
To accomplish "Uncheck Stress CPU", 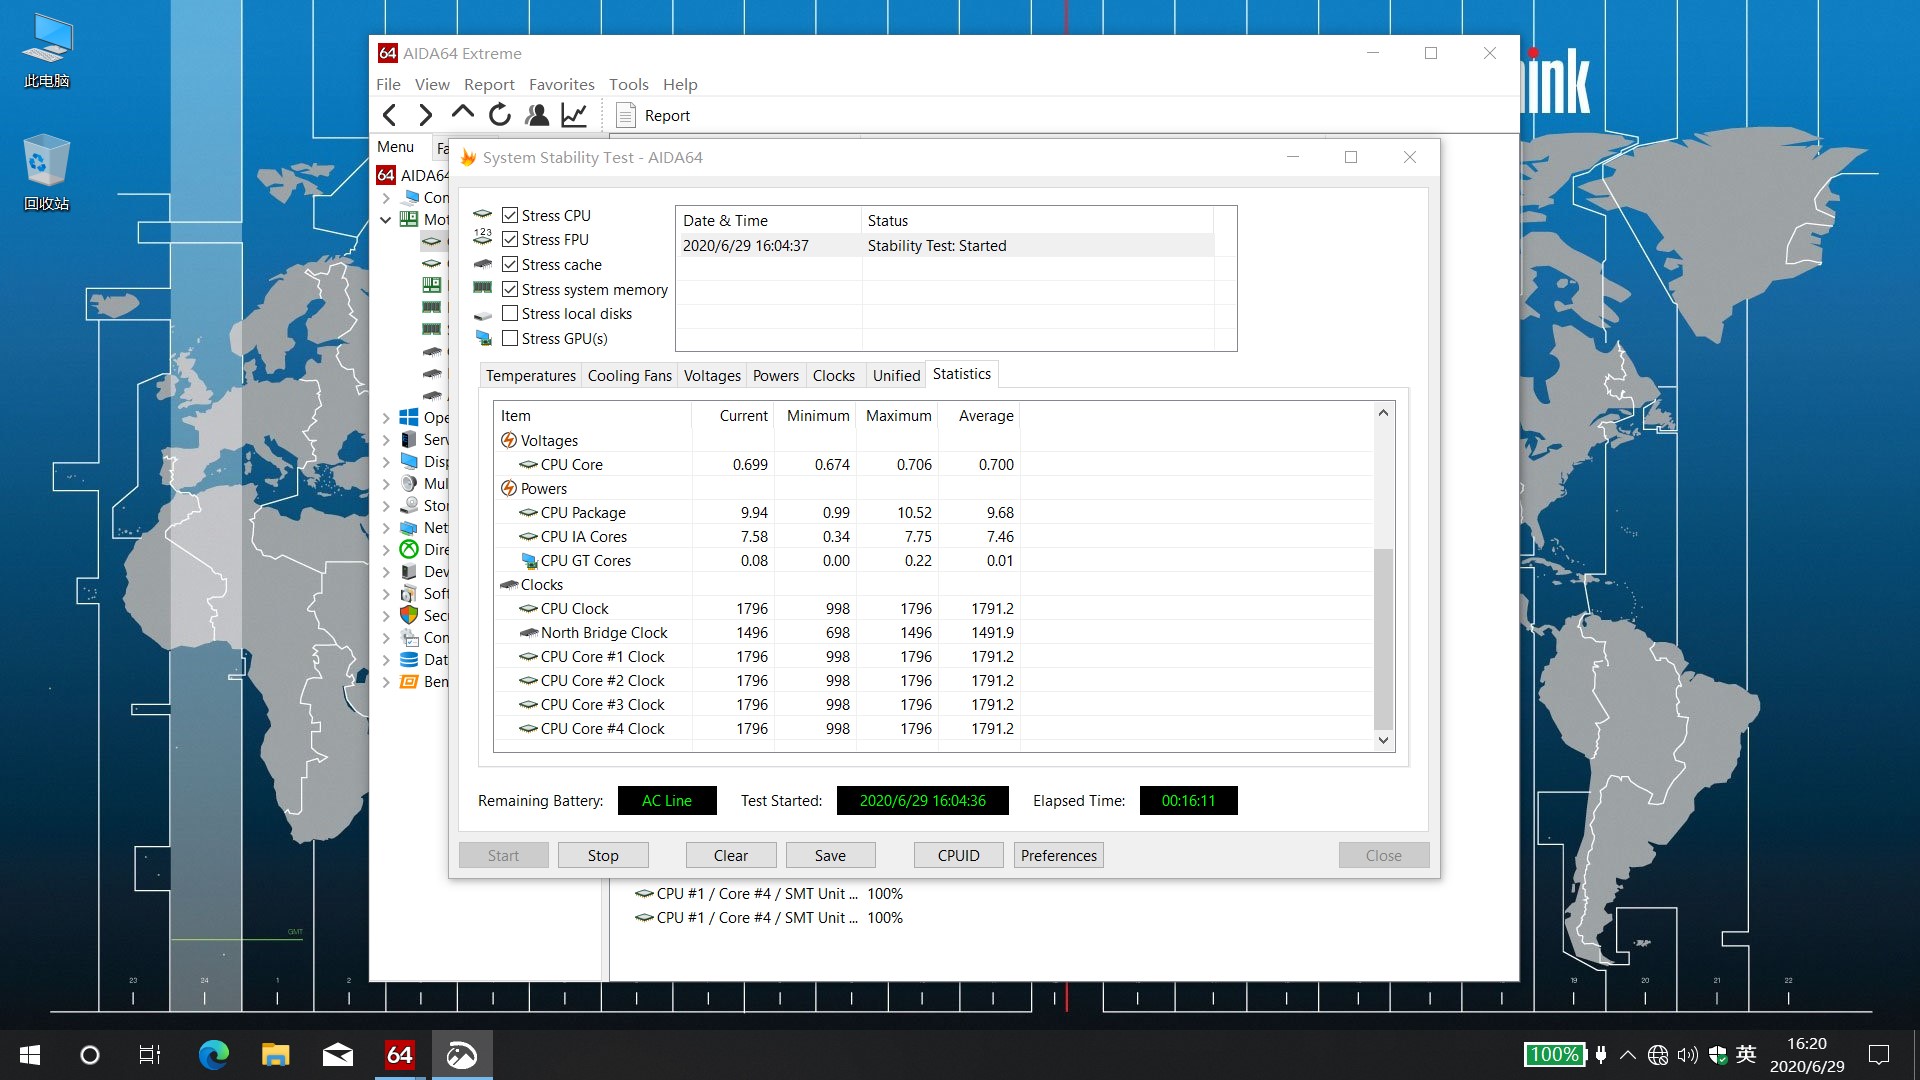I will [510, 215].
